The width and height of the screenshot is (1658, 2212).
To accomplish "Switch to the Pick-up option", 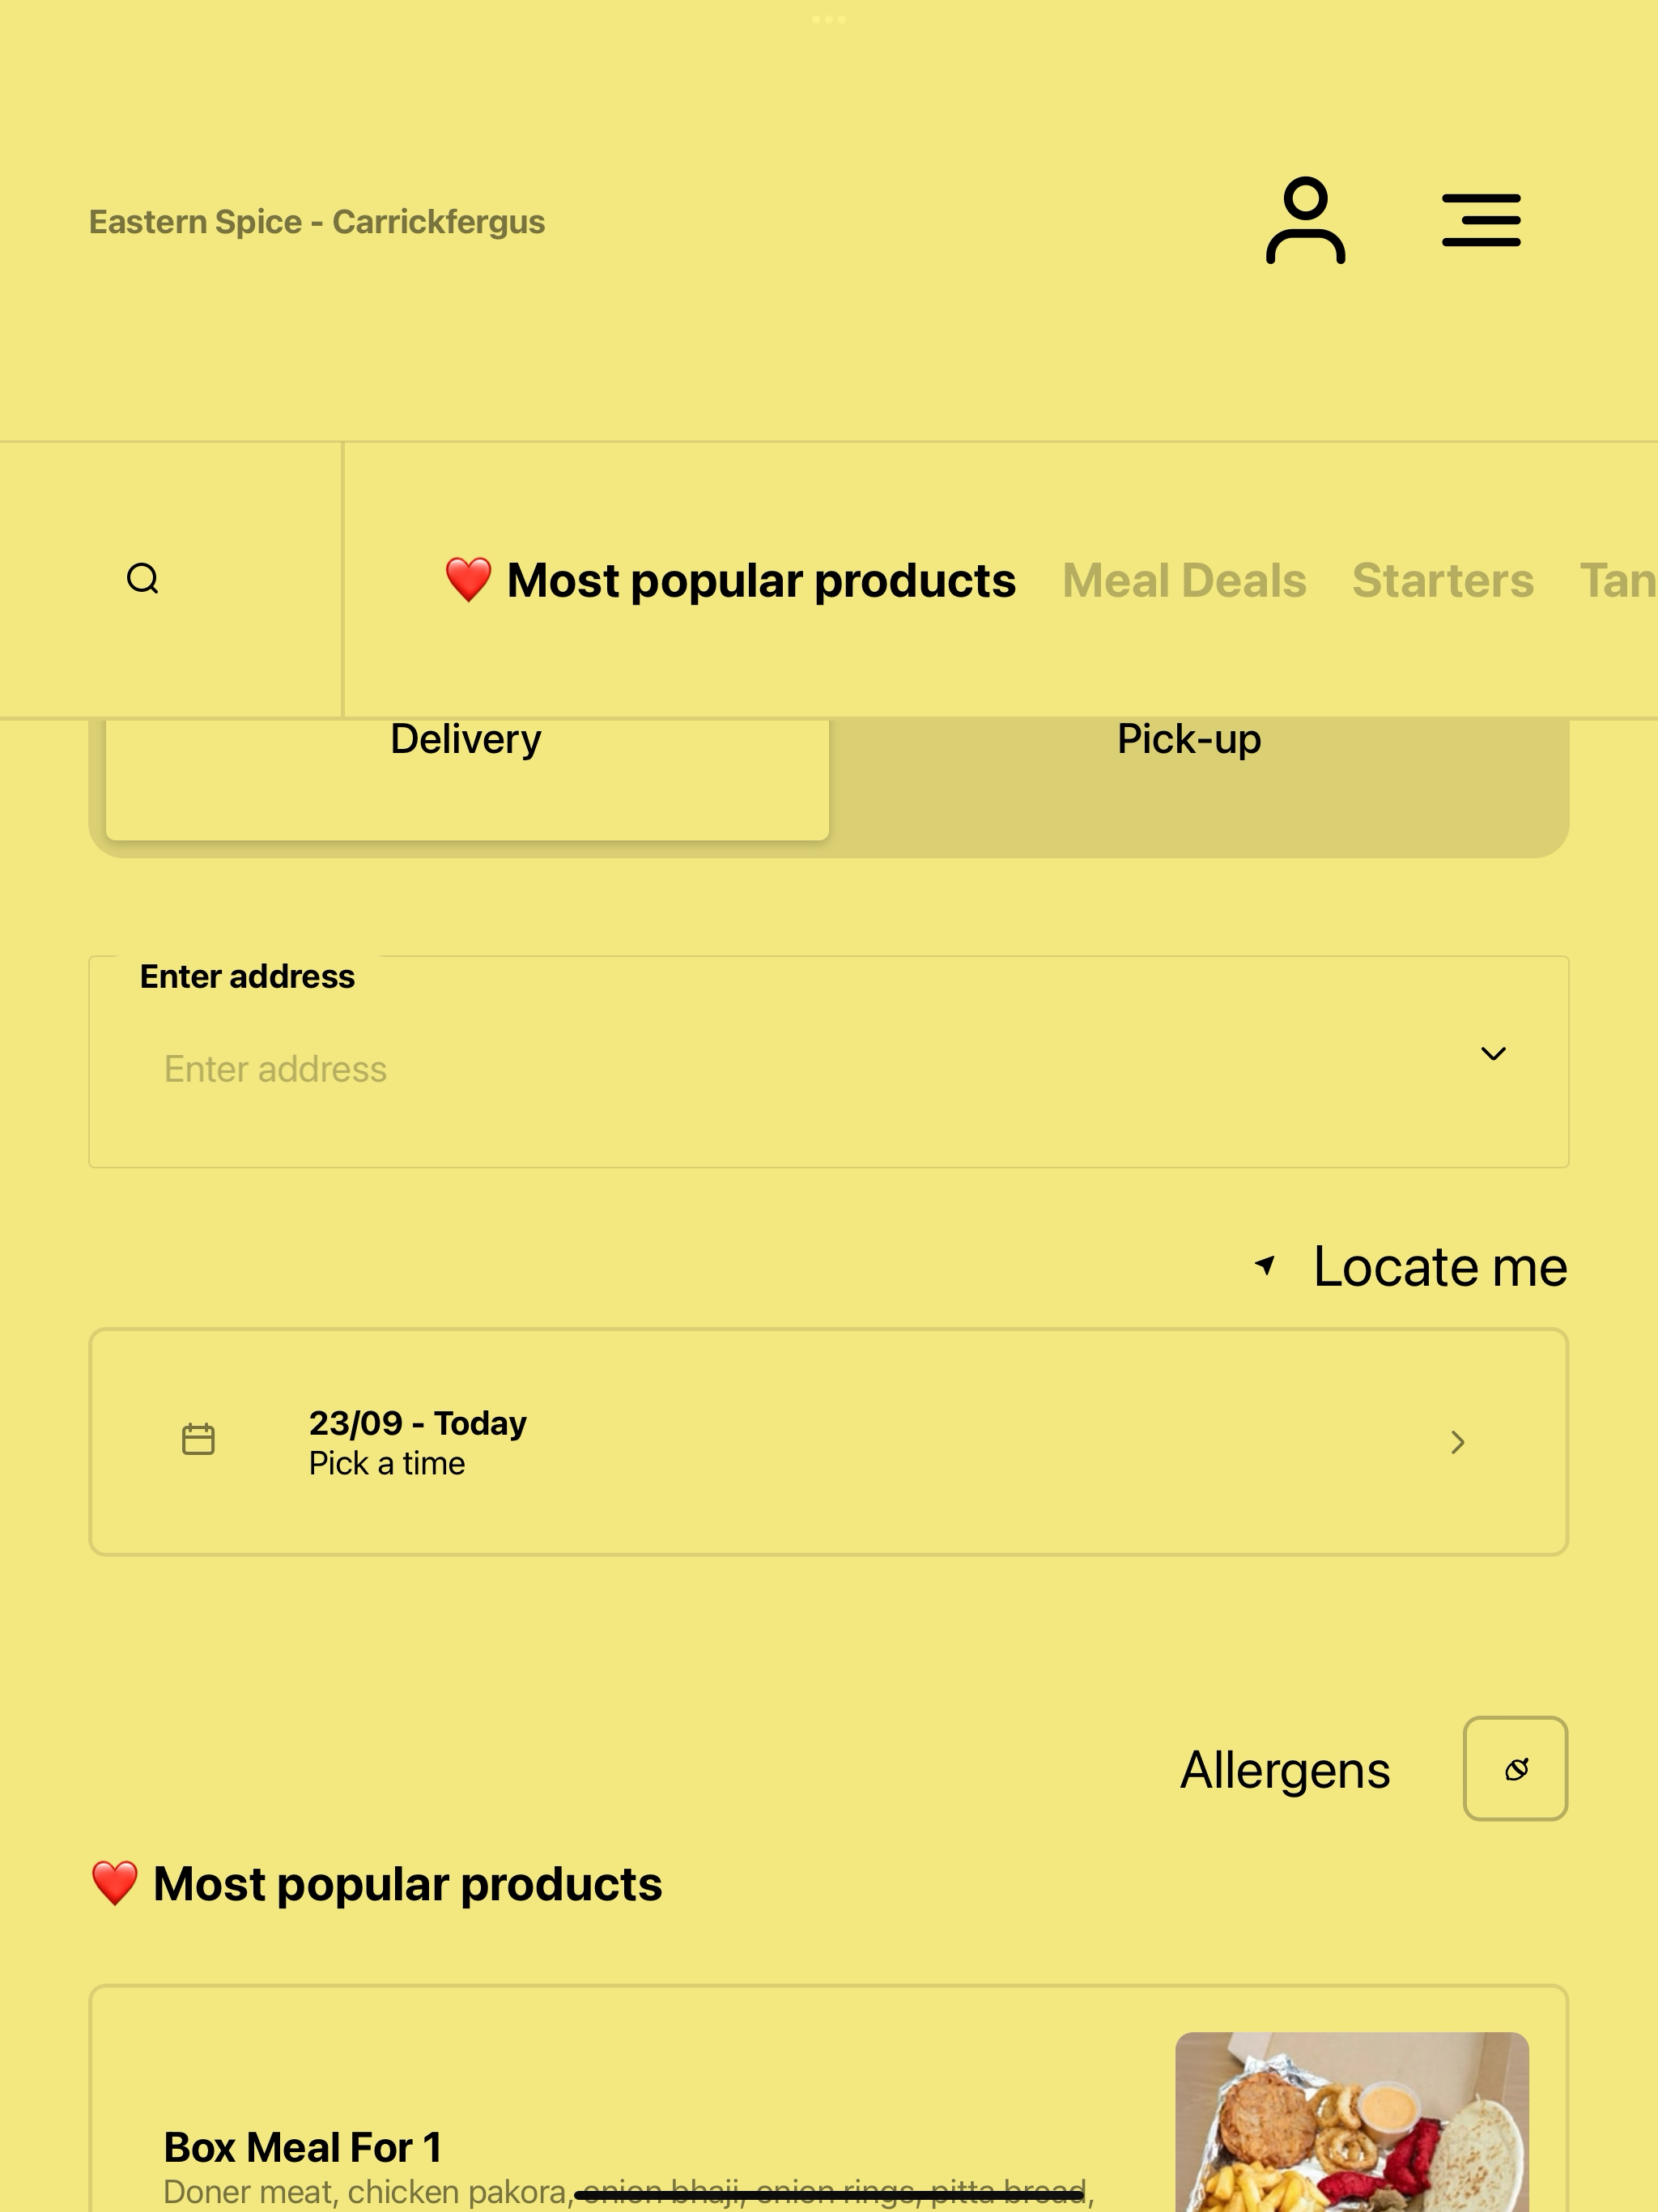I will (x=1189, y=740).
